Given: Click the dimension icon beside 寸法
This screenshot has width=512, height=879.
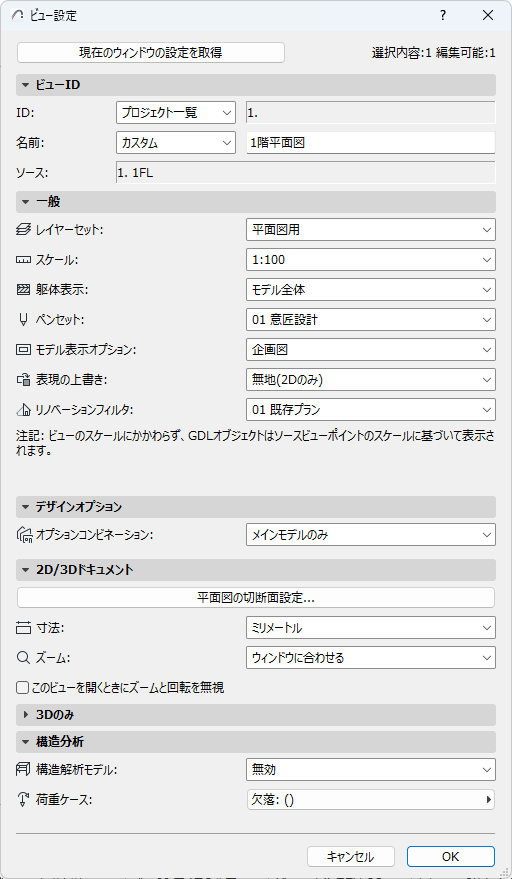Looking at the screenshot, I should tap(22, 628).
